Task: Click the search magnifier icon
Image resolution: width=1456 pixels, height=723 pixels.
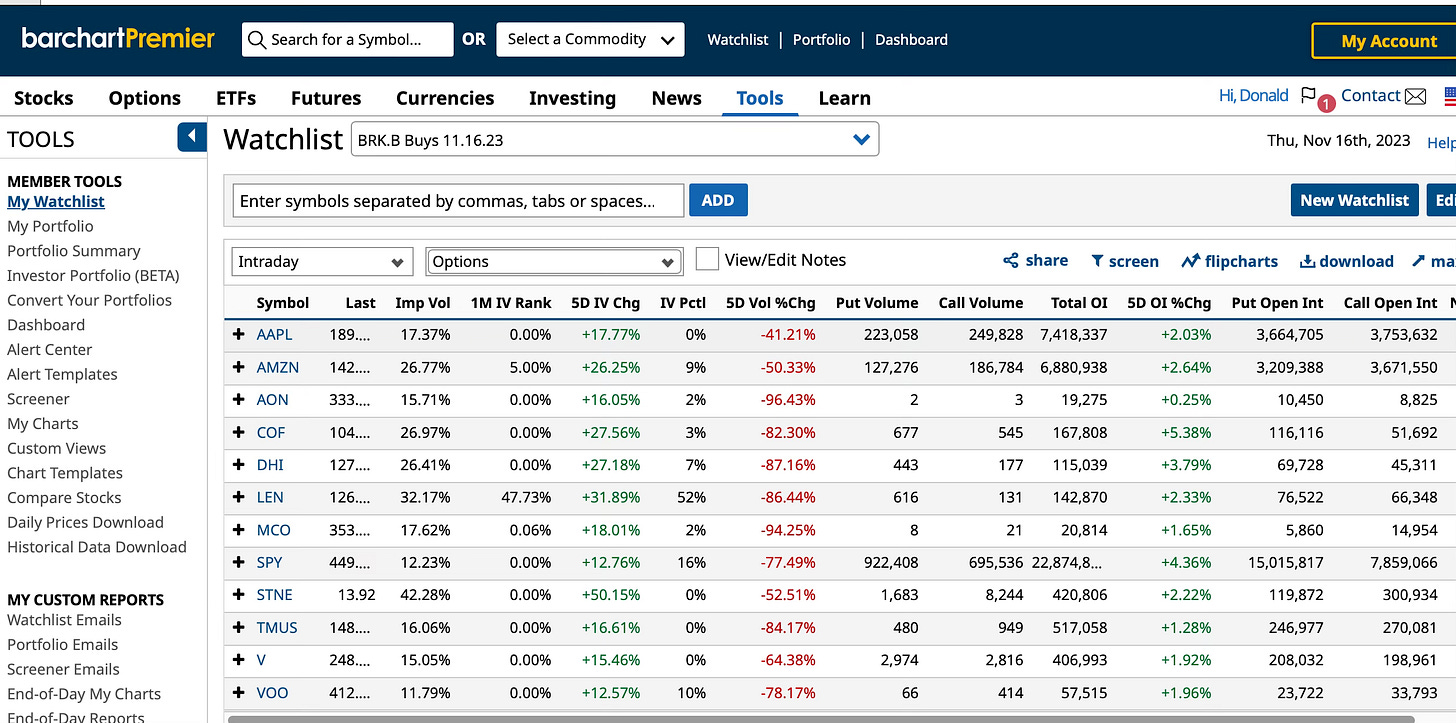Action: click(x=256, y=40)
